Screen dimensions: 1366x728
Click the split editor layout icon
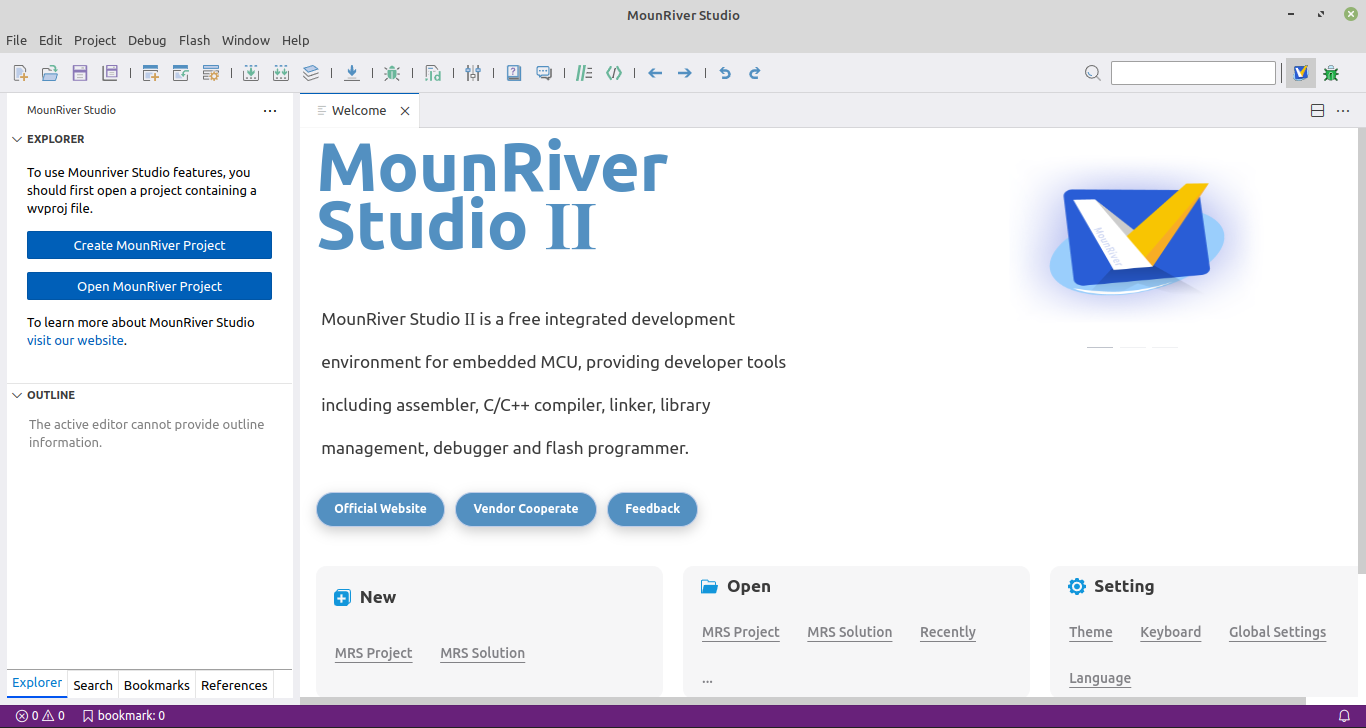click(1318, 111)
